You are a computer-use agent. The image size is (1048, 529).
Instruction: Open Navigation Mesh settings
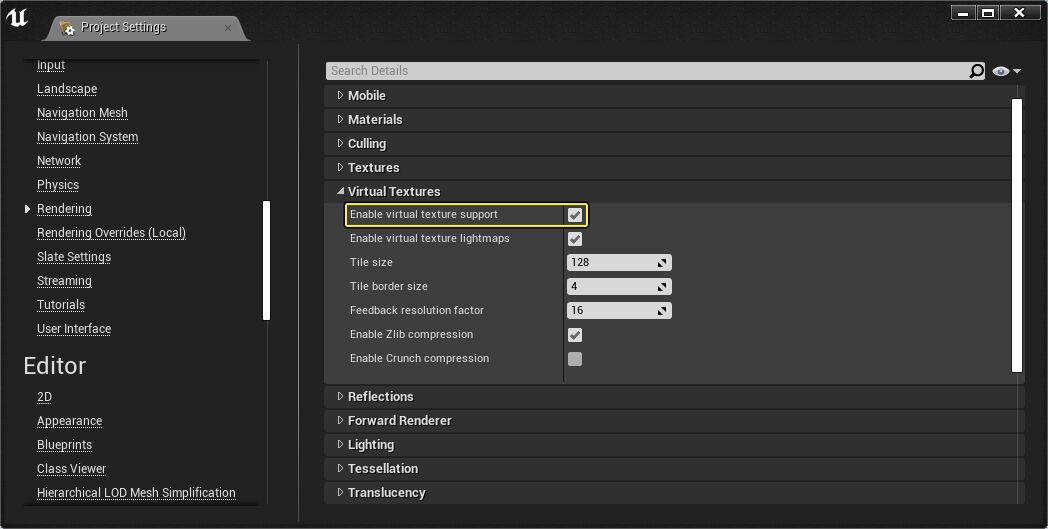click(82, 113)
